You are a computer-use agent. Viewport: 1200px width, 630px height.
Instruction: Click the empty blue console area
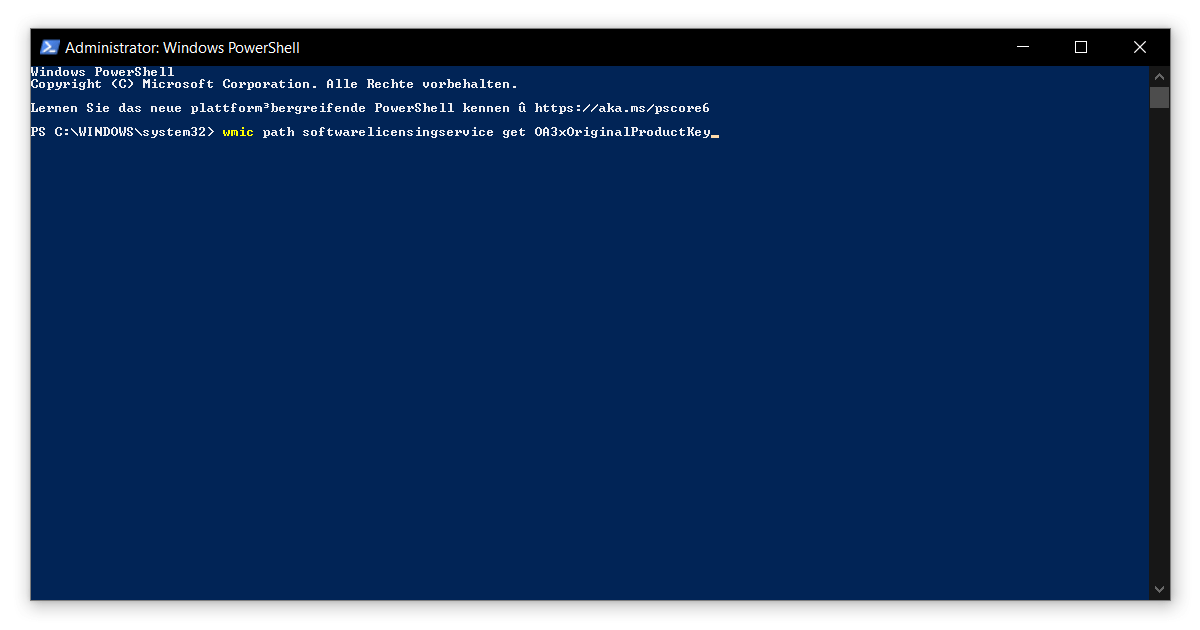[590, 370]
